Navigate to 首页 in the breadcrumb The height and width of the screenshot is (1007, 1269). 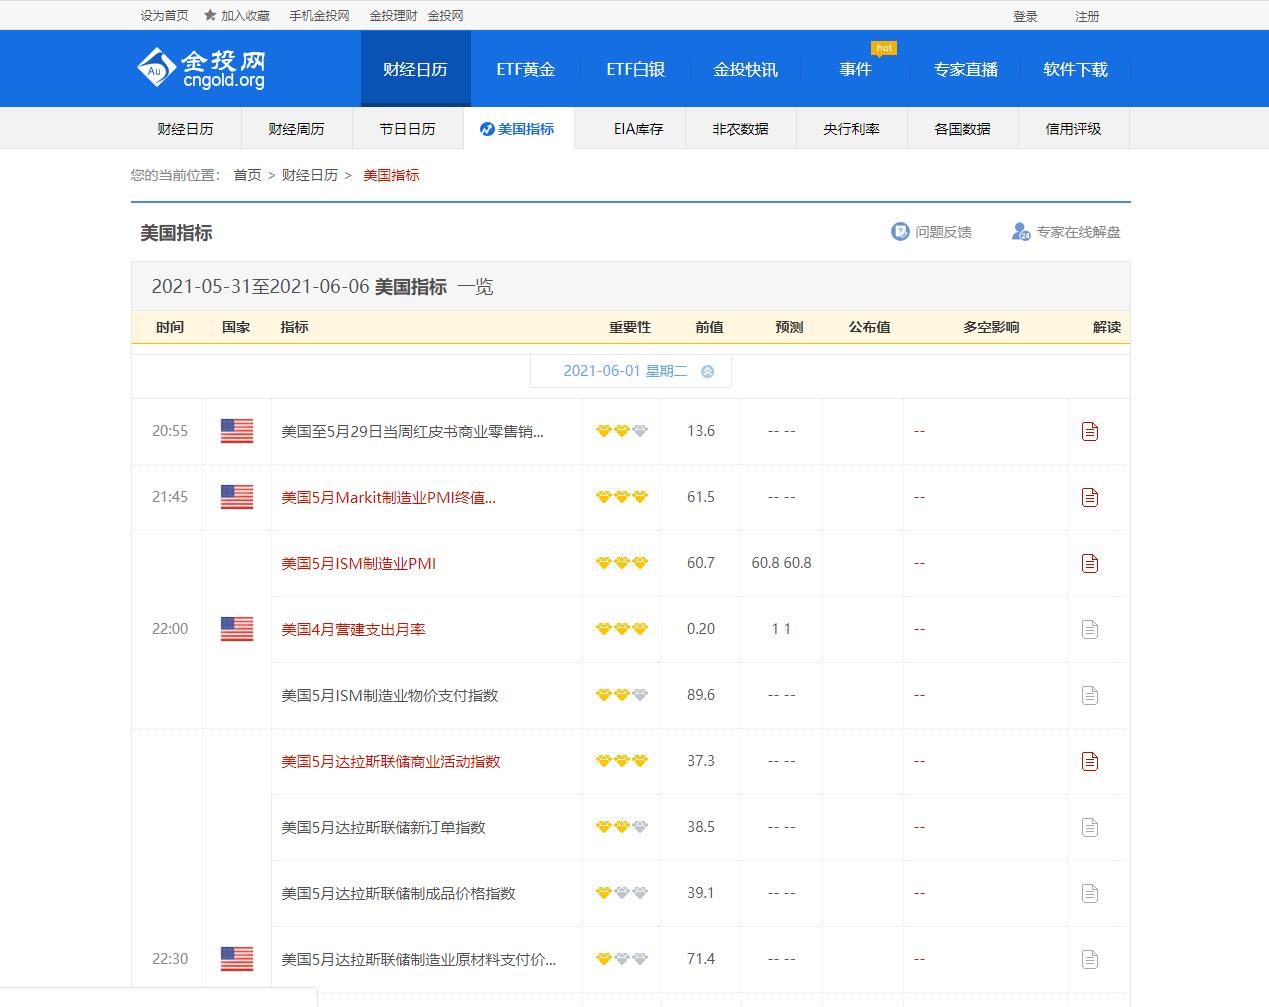pos(246,175)
